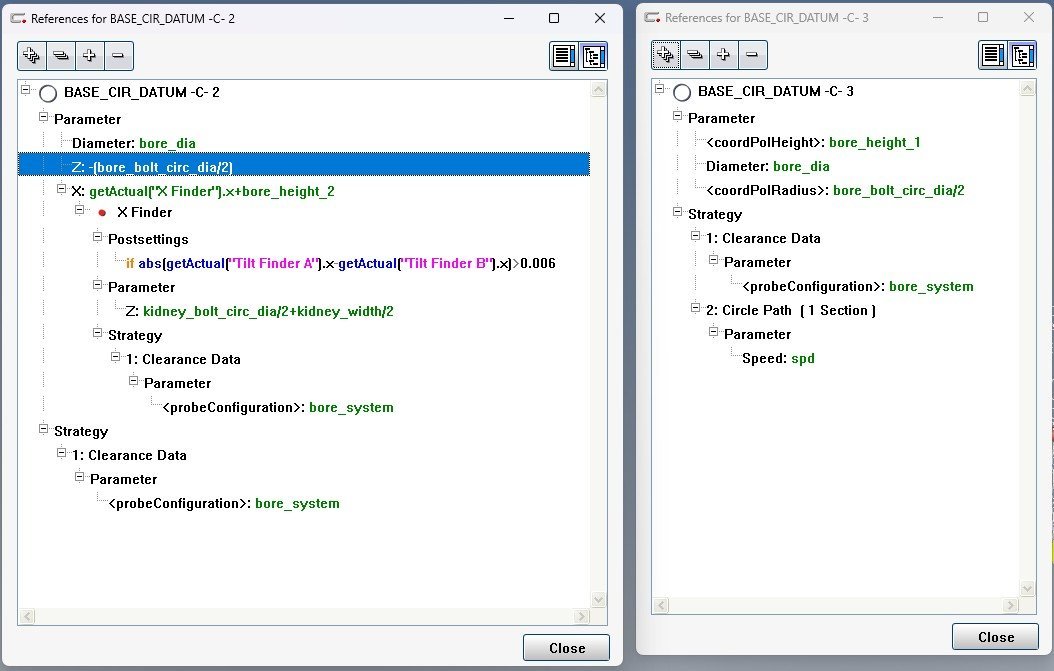The image size is (1054, 671).
Task: Select highlighted row Z: -(bore_bolt_circ_dia/2)
Action: pos(304,165)
